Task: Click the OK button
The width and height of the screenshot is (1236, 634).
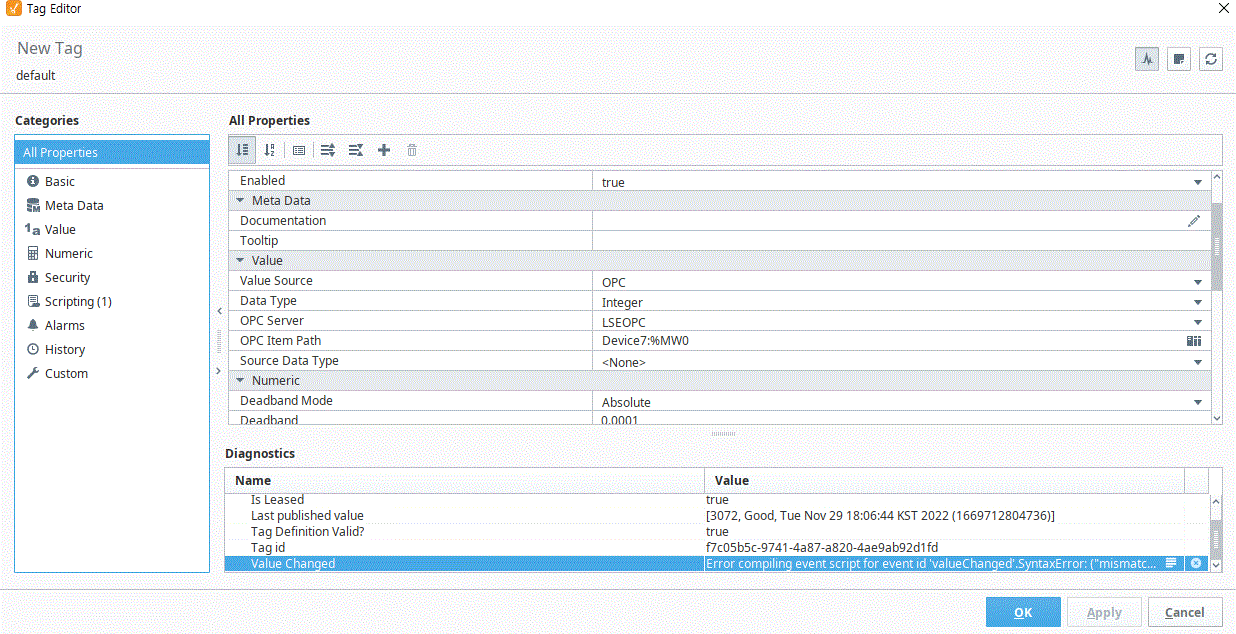Action: click(x=1023, y=611)
